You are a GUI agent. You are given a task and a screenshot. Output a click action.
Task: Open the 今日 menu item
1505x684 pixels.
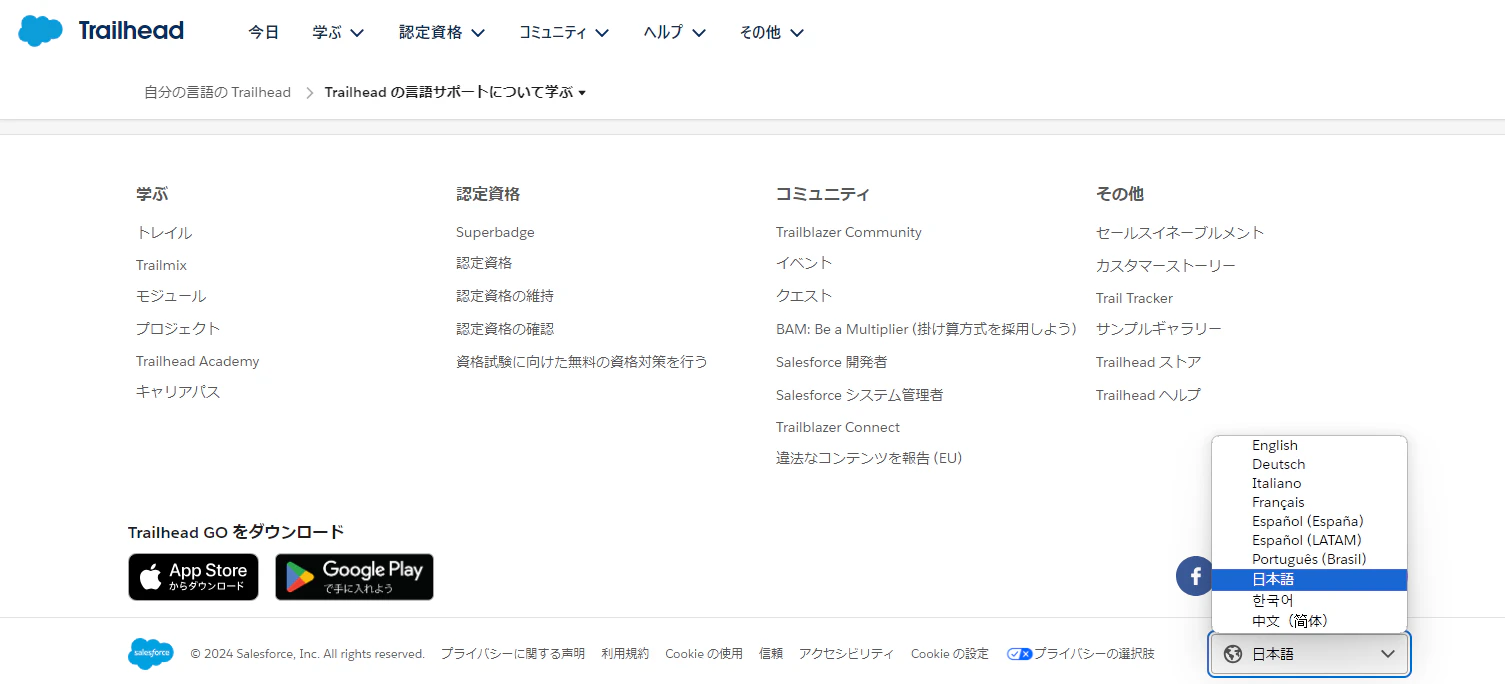[264, 32]
